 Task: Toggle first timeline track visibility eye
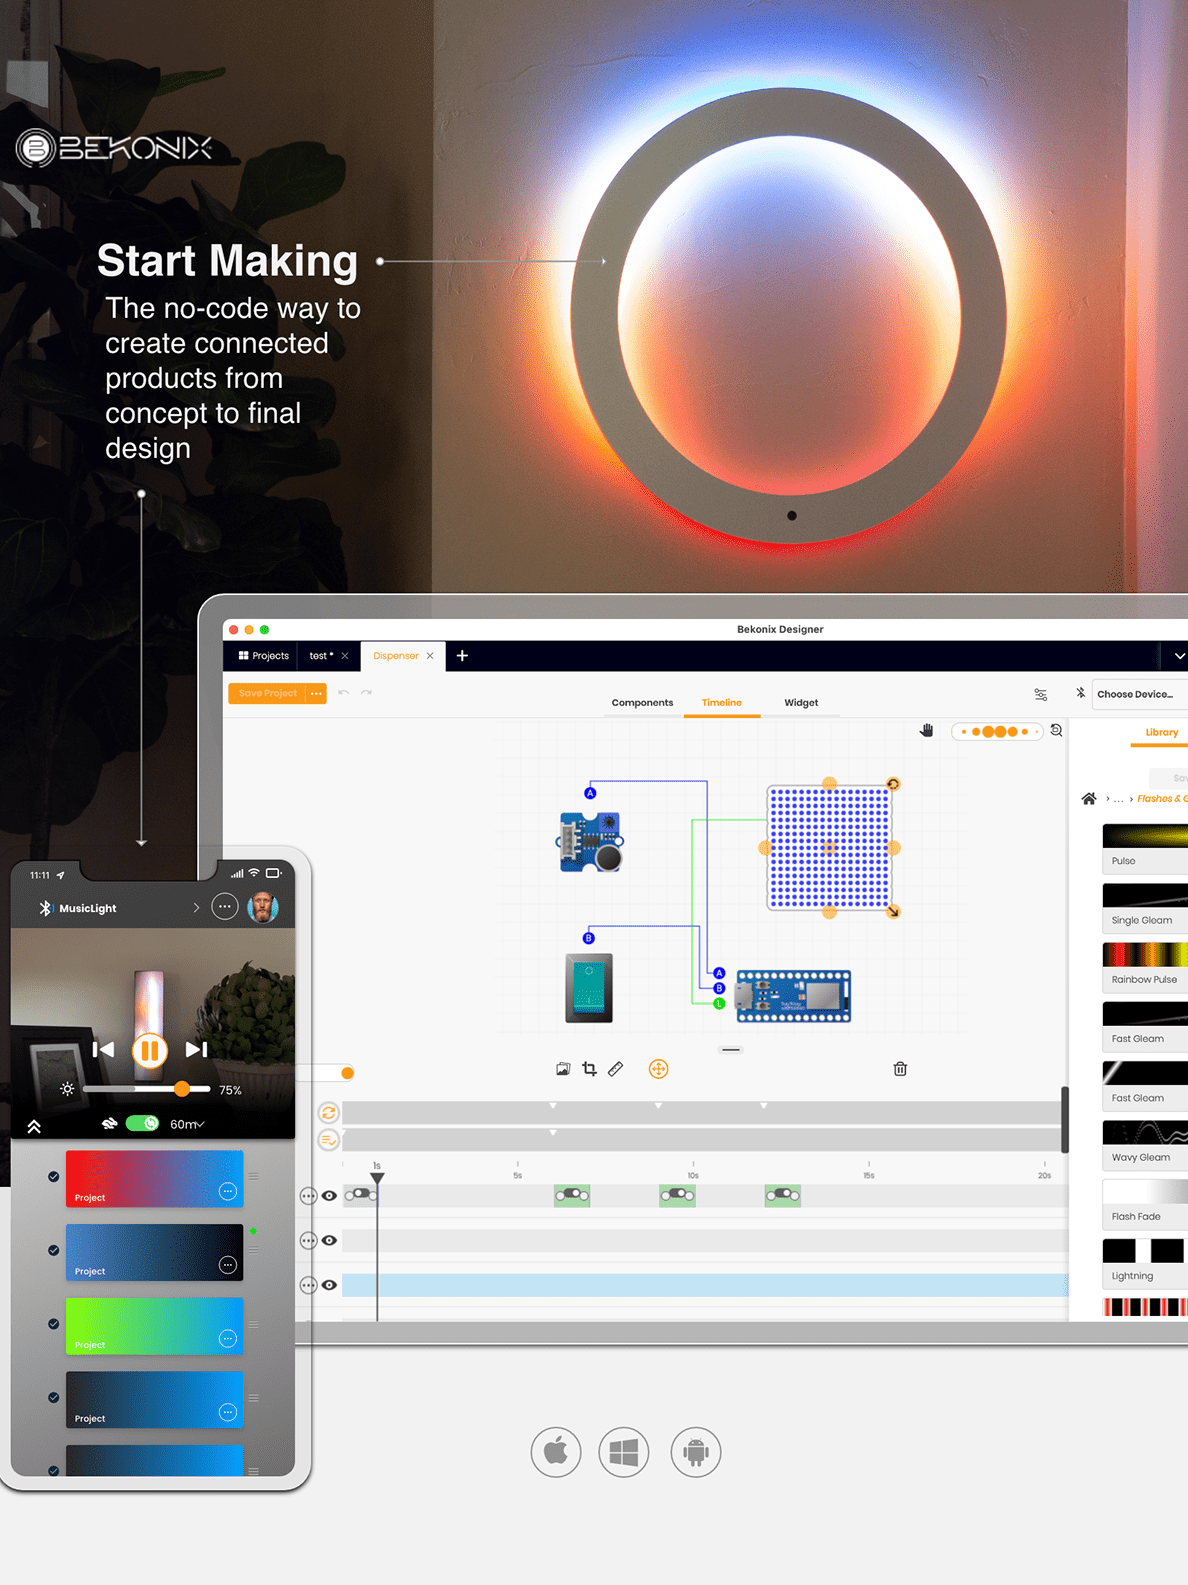[x=329, y=1196]
